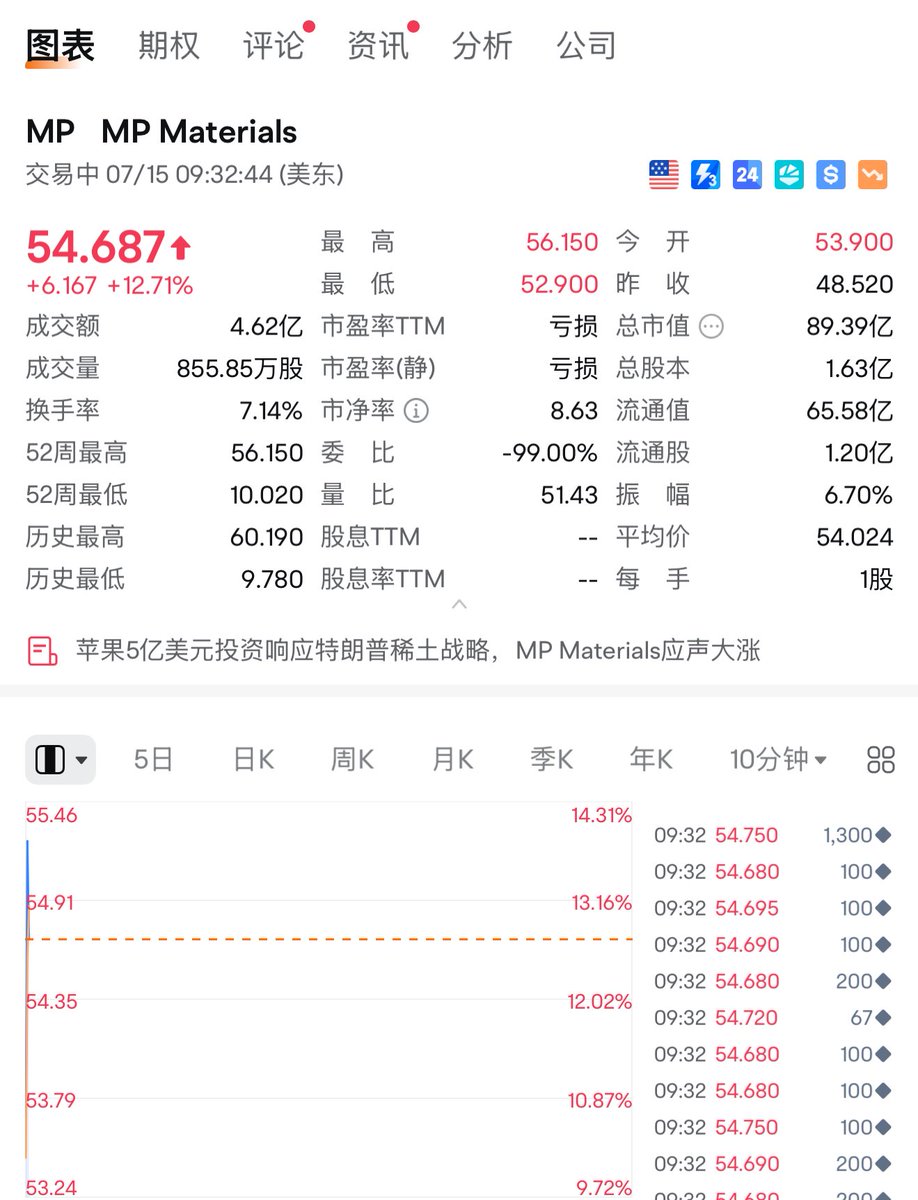Go to the 公司 tab
The height and width of the screenshot is (1200, 918).
click(x=586, y=45)
